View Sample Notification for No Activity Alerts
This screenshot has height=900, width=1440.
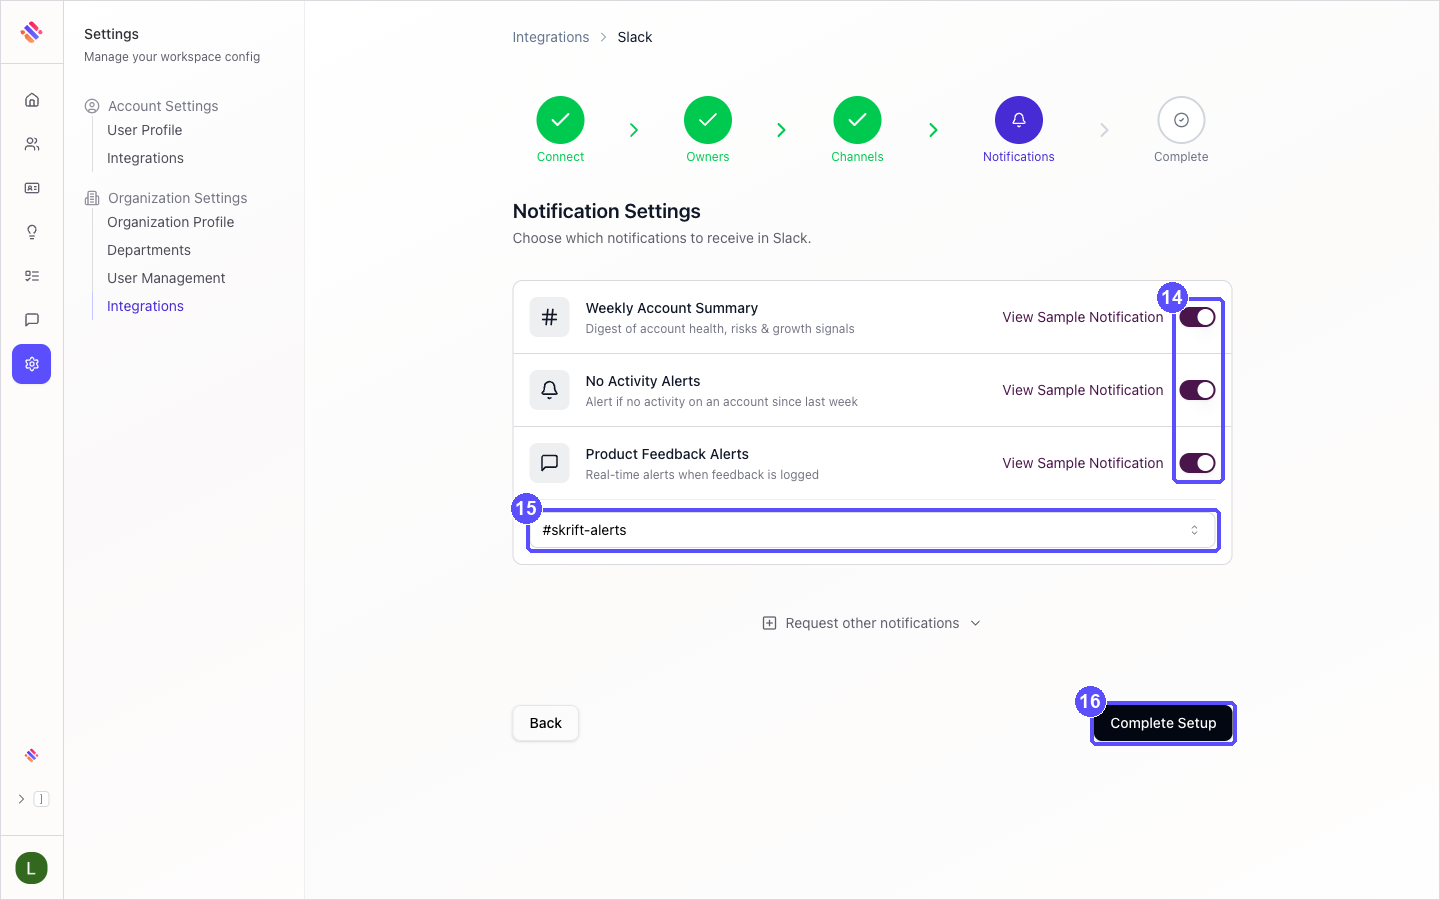pyautogui.click(x=1083, y=390)
